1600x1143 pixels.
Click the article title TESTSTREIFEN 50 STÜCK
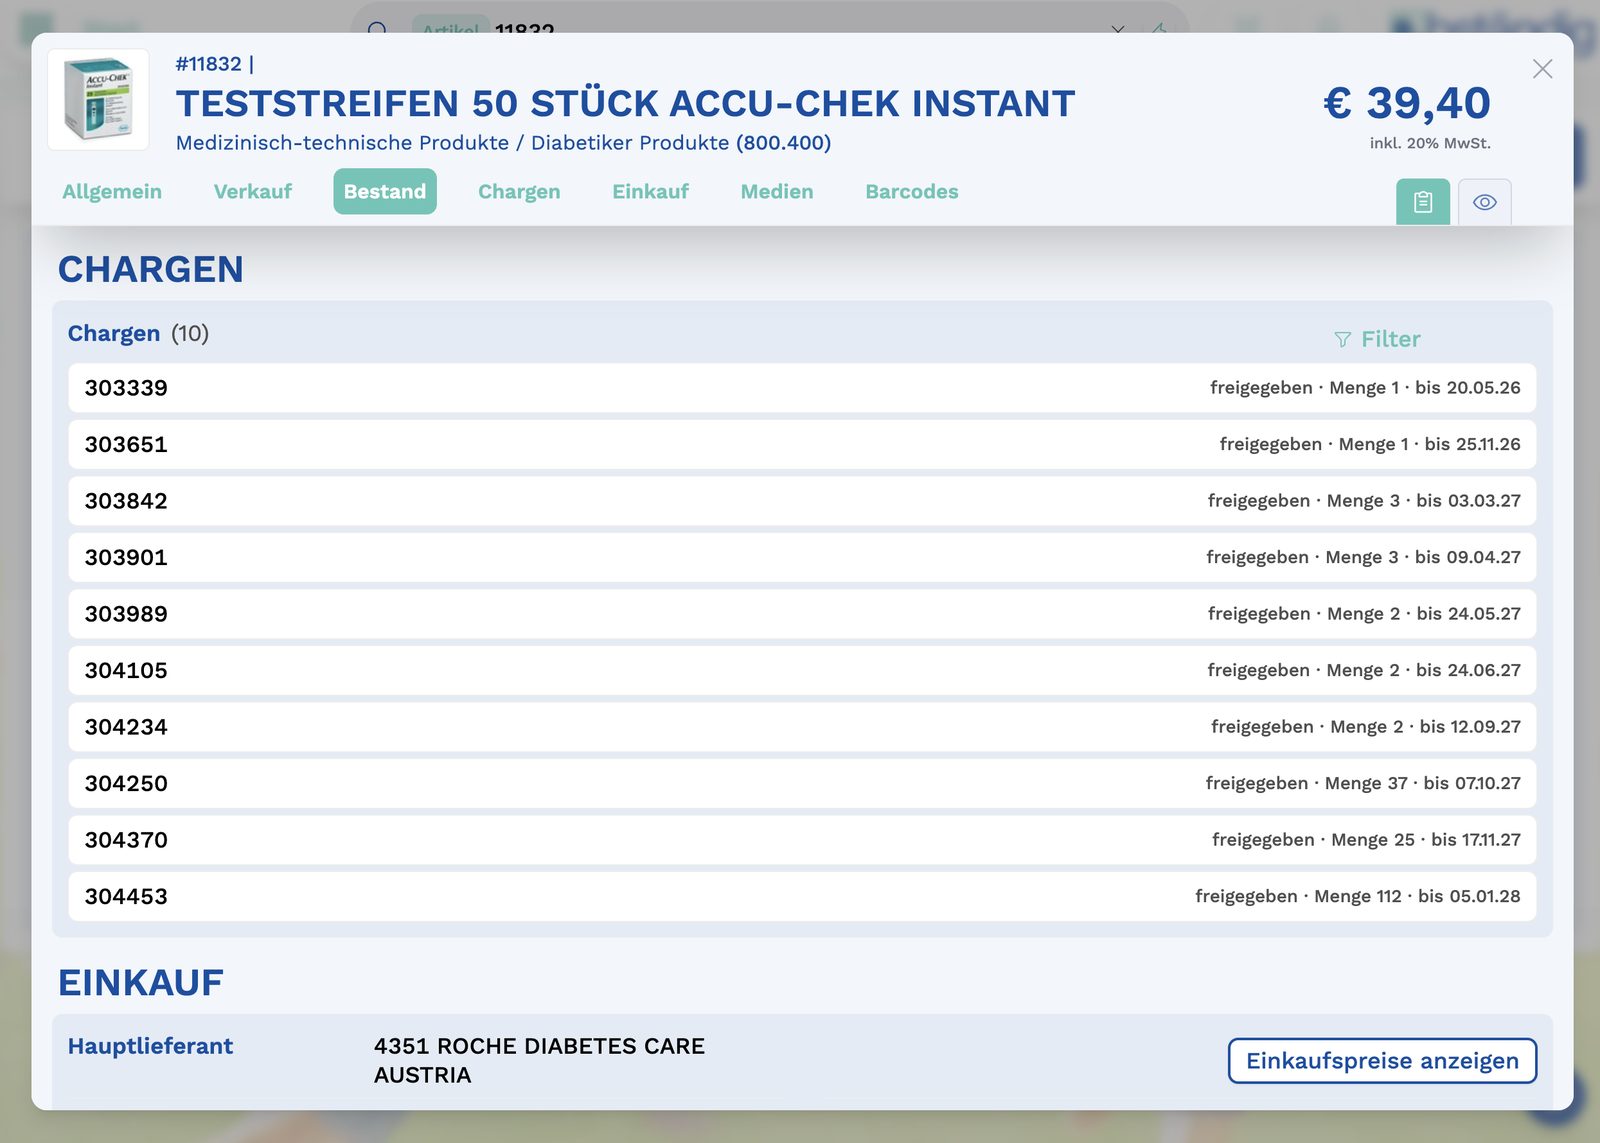tap(625, 104)
